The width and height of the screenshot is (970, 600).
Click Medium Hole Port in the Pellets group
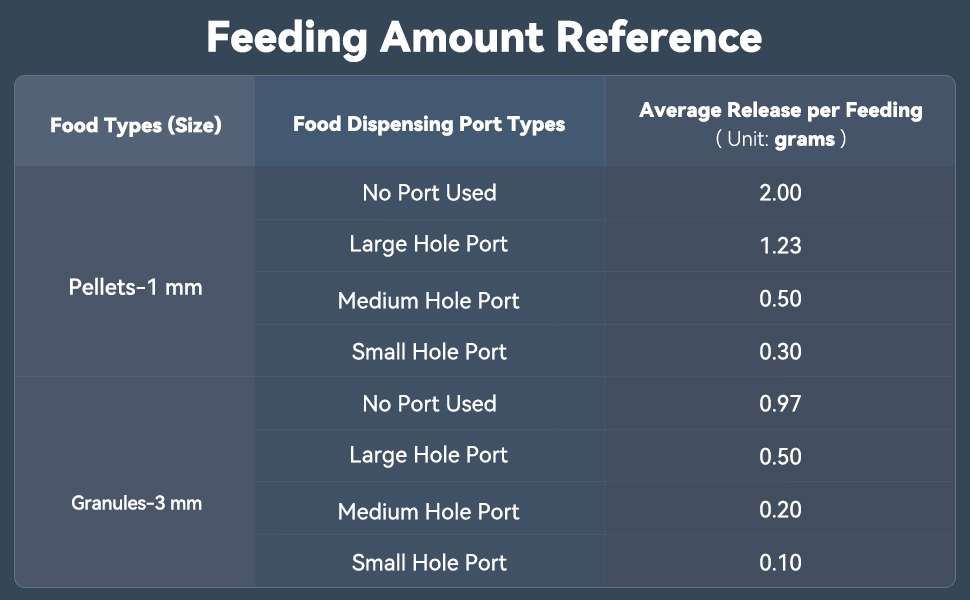click(429, 300)
